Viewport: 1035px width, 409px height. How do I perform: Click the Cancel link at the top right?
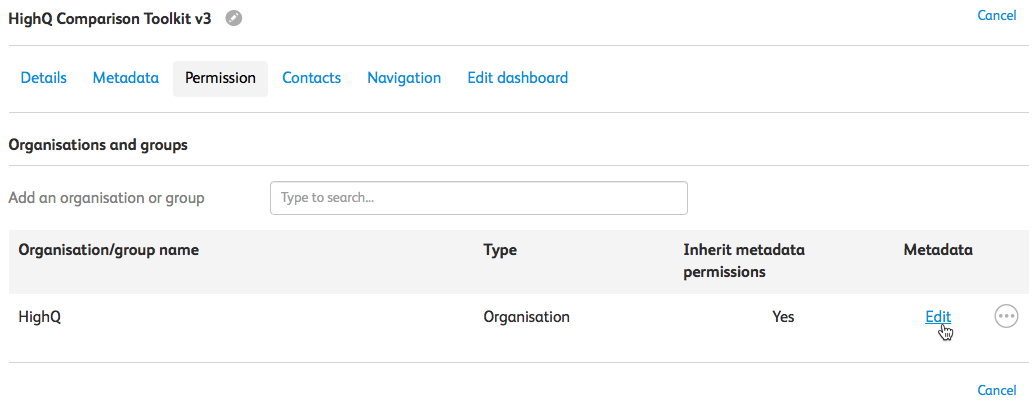(x=996, y=15)
